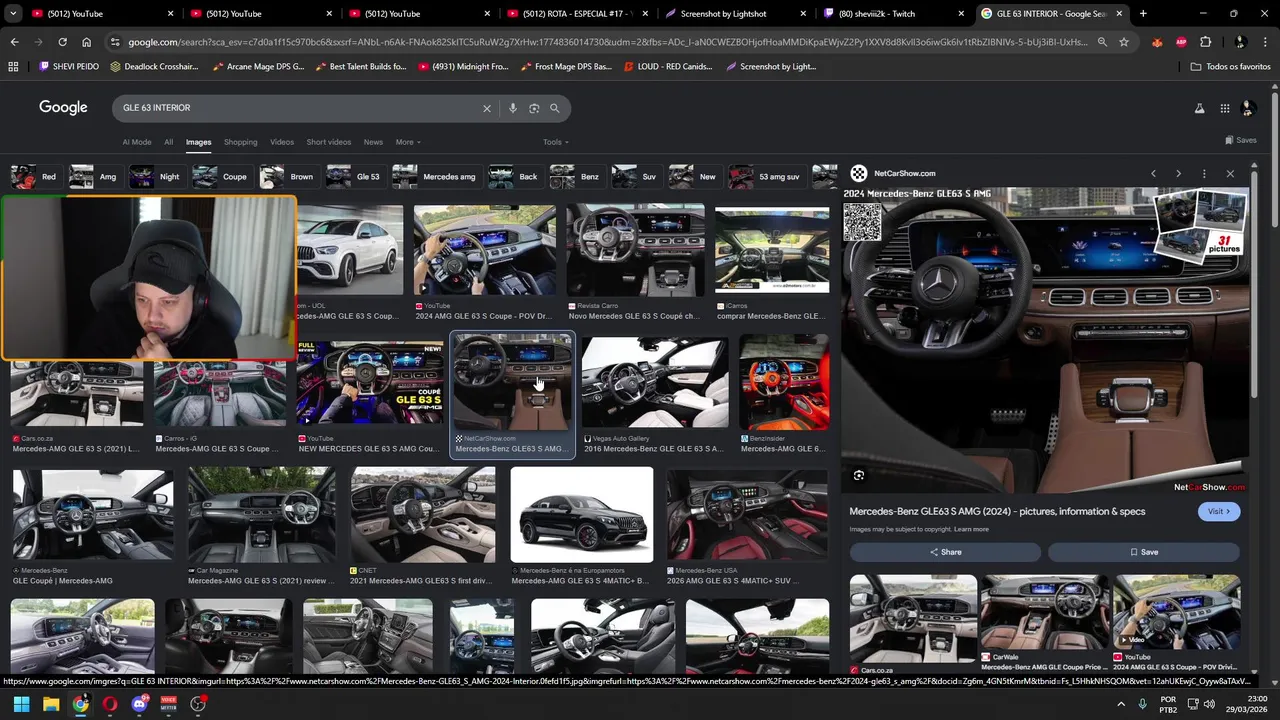Open Google Lens search by image icon
1280x720 pixels.
pyautogui.click(x=534, y=108)
